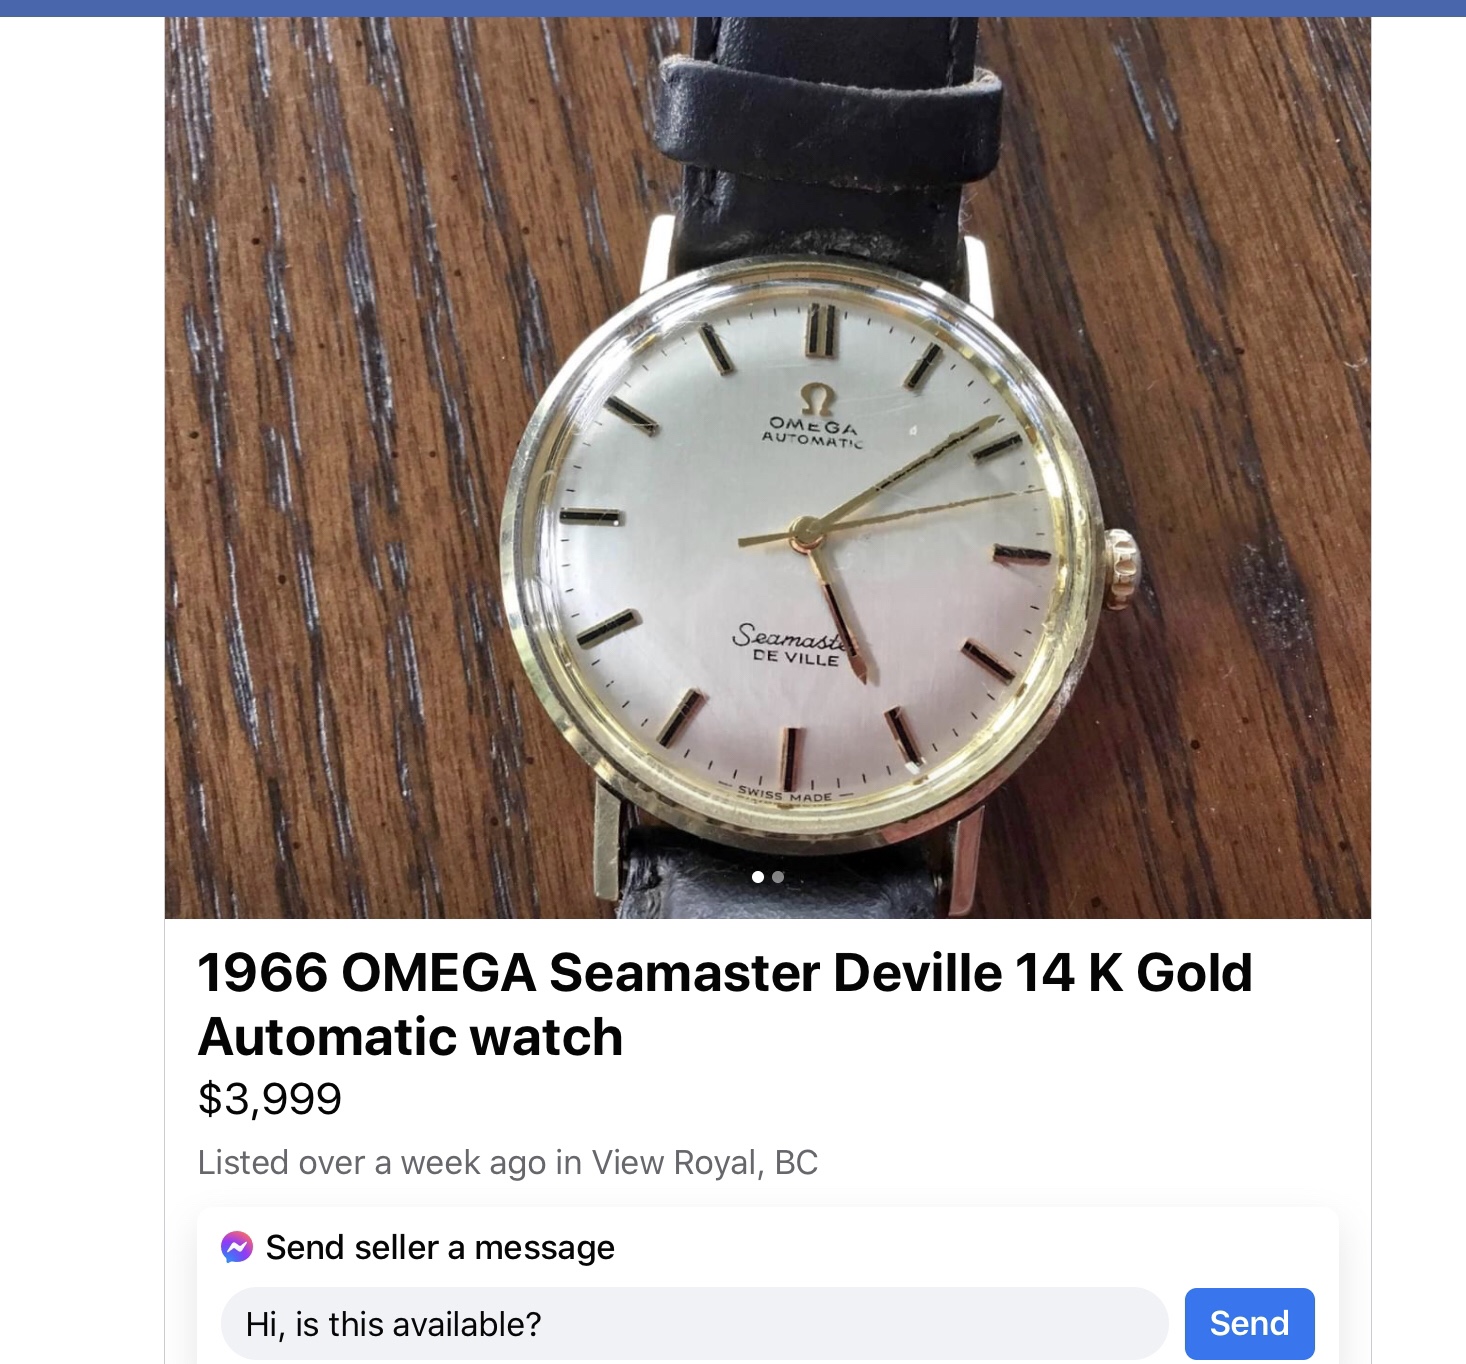Image resolution: width=1466 pixels, height=1364 pixels.
Task: Click the center pivot of the watch hands
Action: tap(806, 532)
